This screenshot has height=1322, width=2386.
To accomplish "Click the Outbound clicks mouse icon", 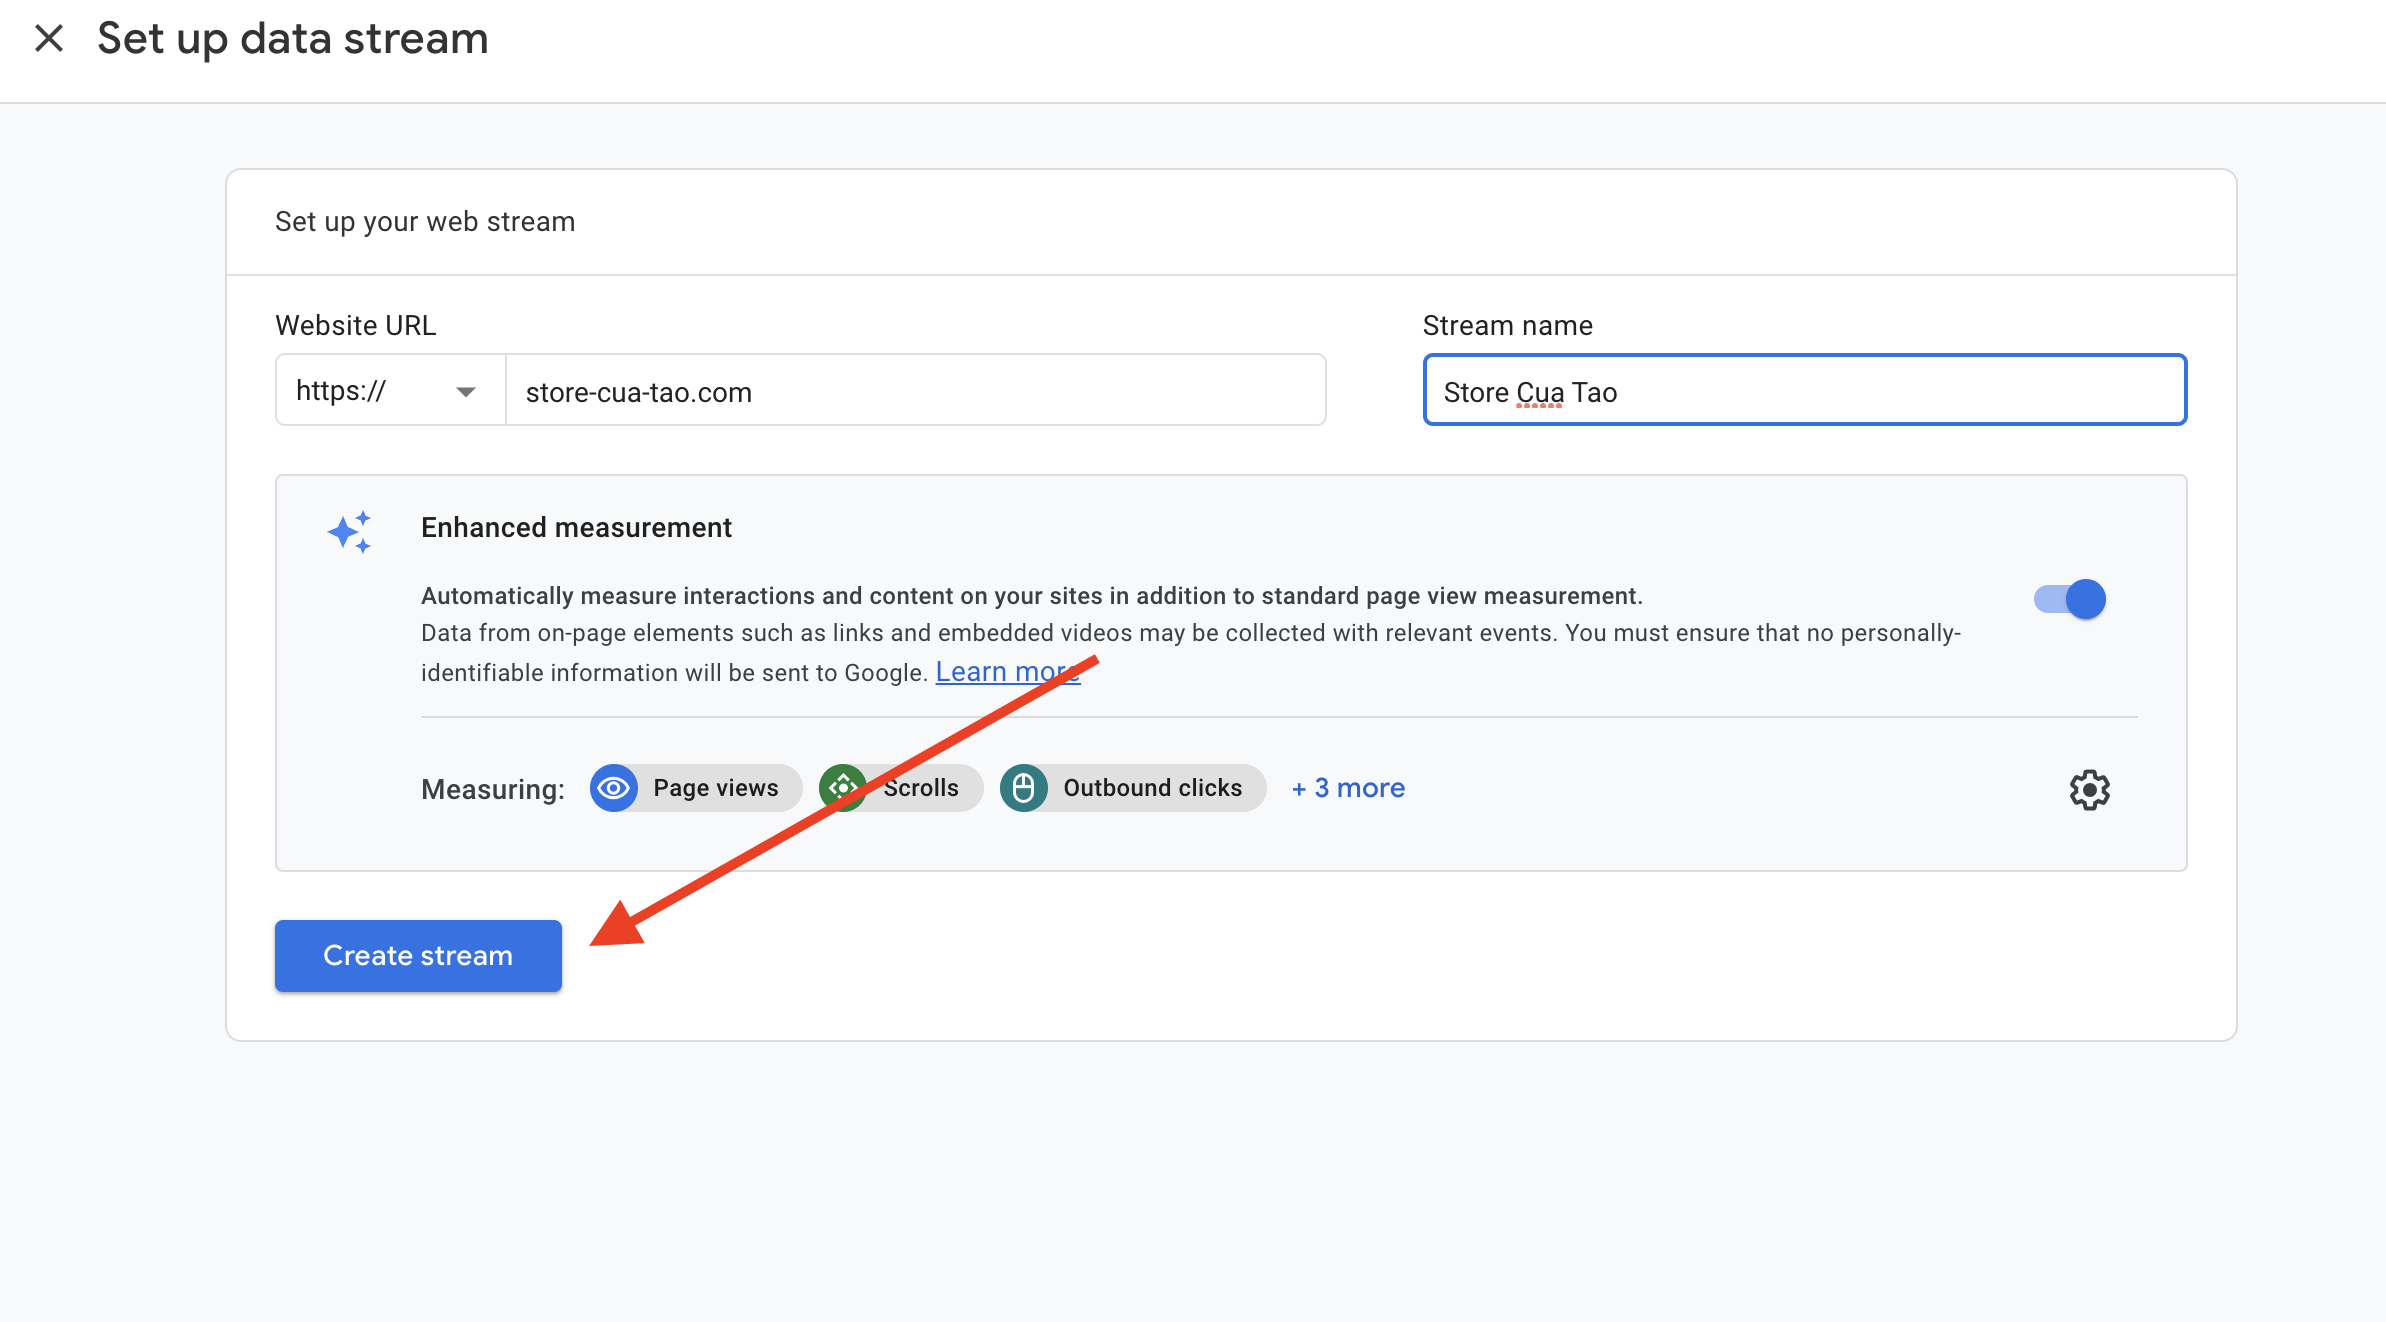I will [x=1023, y=788].
